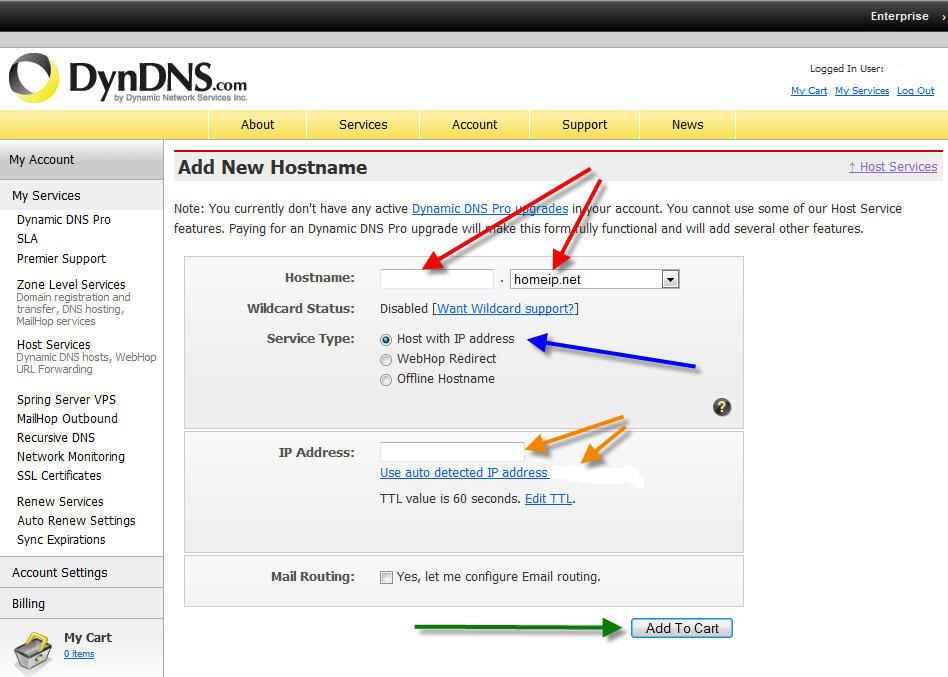The height and width of the screenshot is (677, 948).
Task: Click the Hostname text field
Action: (437, 279)
